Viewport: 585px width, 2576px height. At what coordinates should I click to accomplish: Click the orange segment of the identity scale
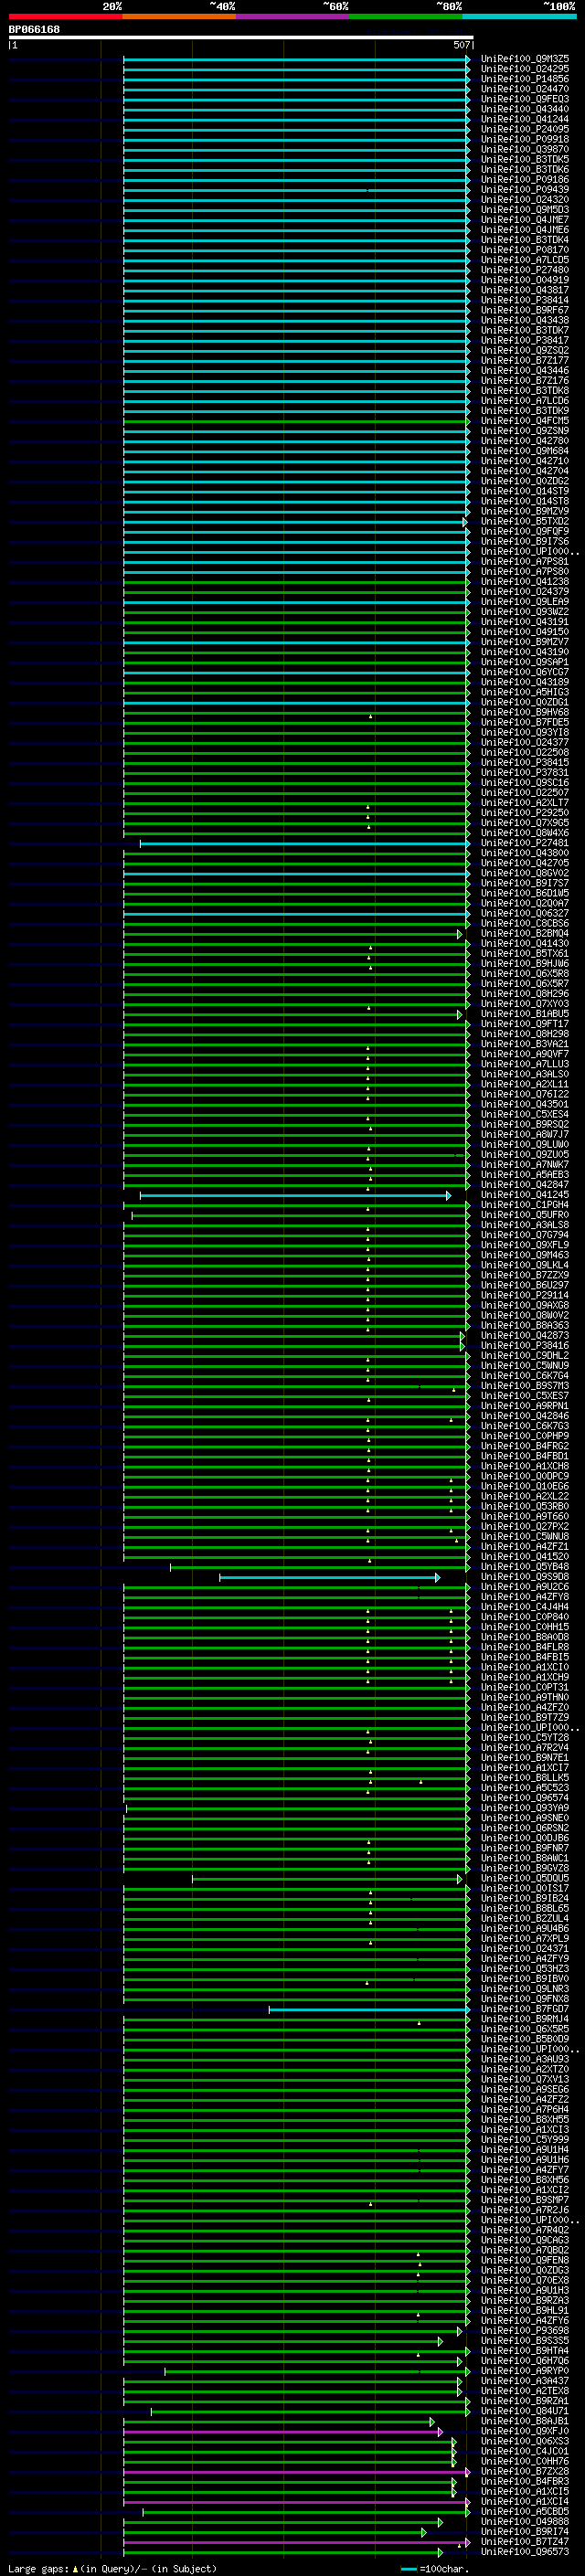tap(179, 16)
